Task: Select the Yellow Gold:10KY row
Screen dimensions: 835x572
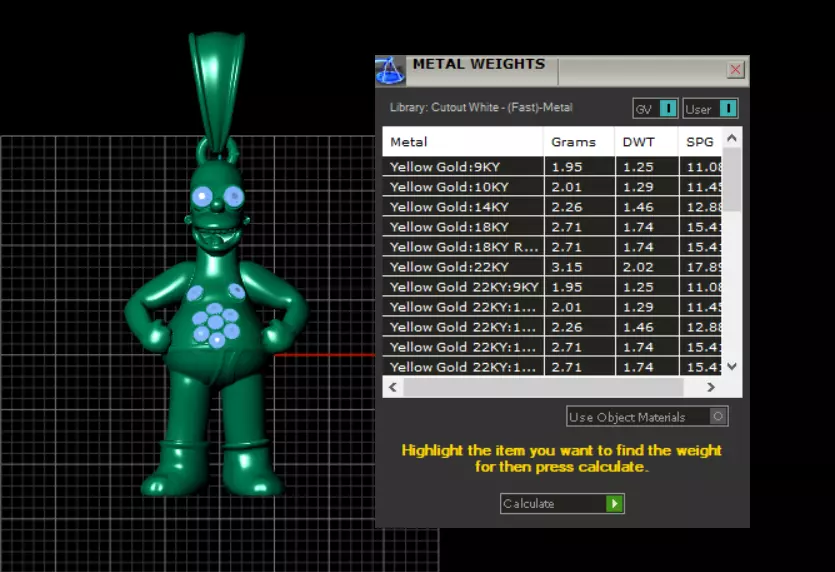Action: point(552,187)
